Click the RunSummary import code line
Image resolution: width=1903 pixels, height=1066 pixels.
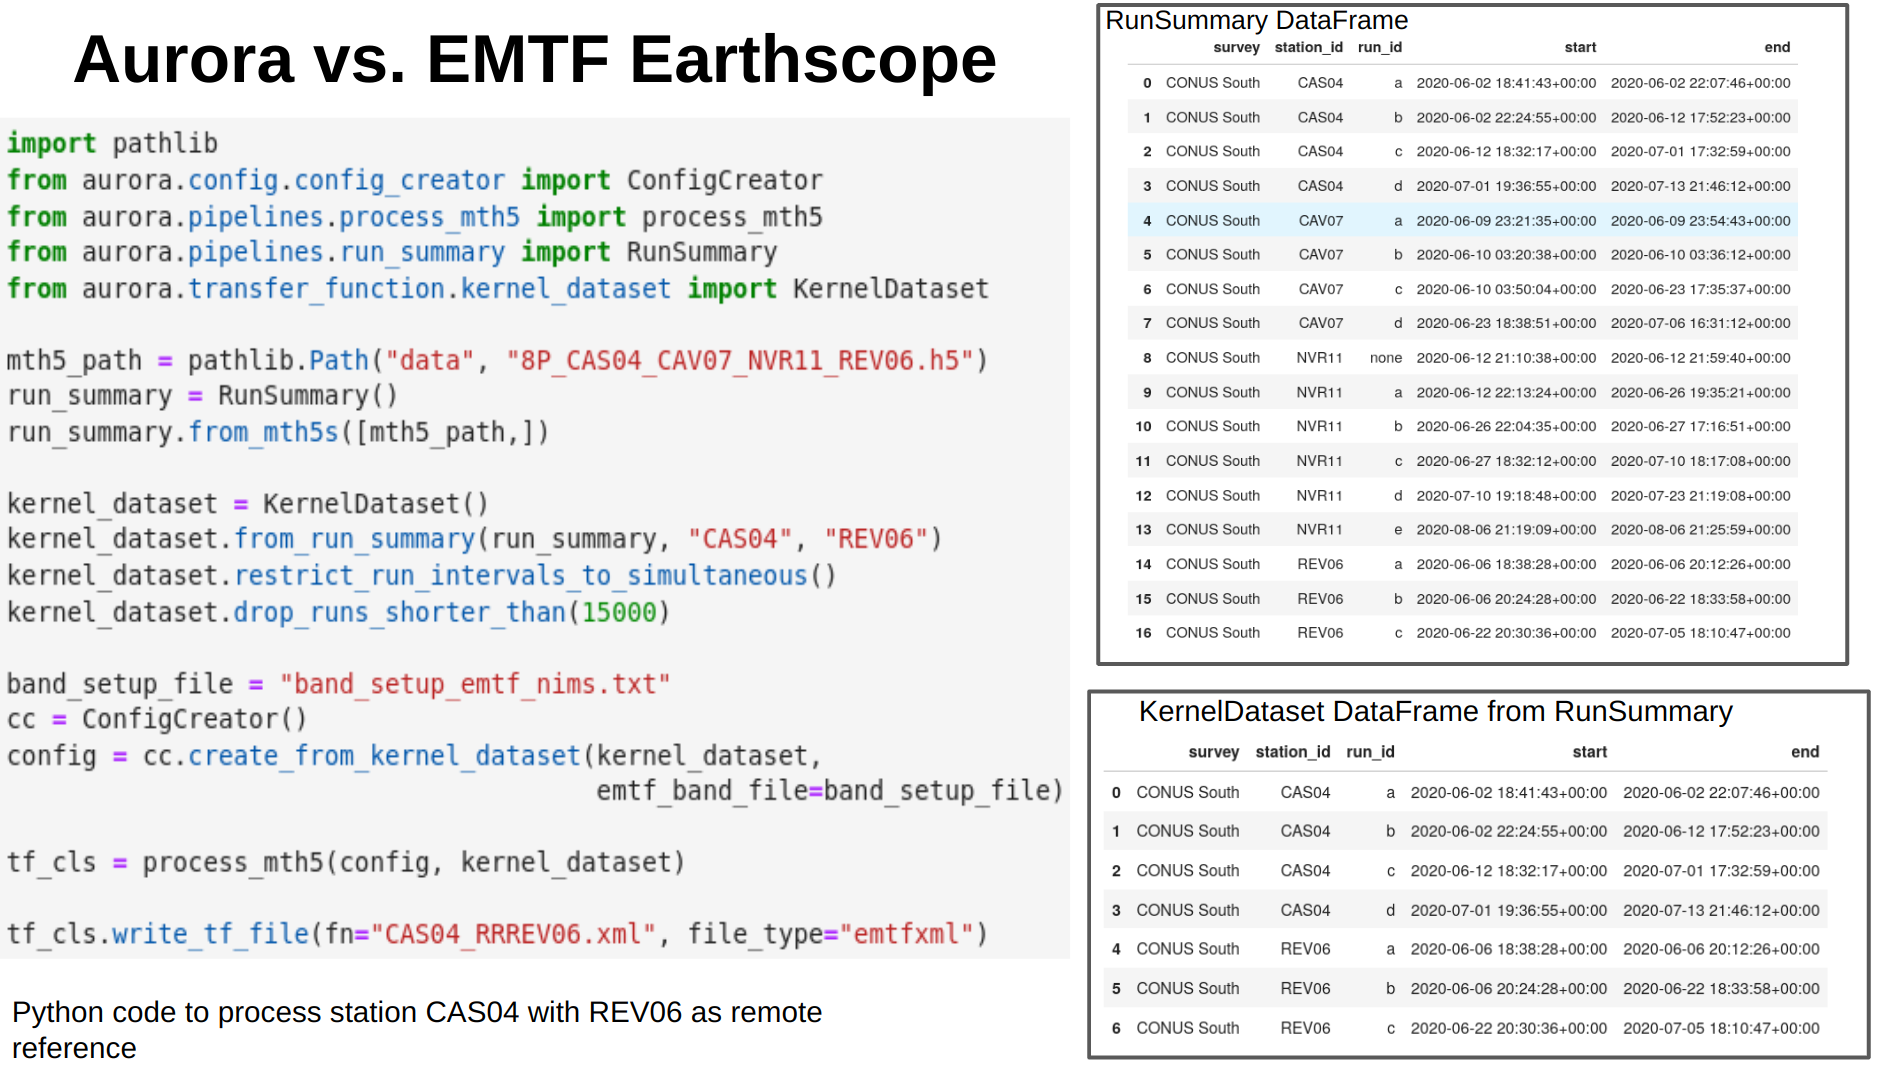pyautogui.click(x=392, y=253)
